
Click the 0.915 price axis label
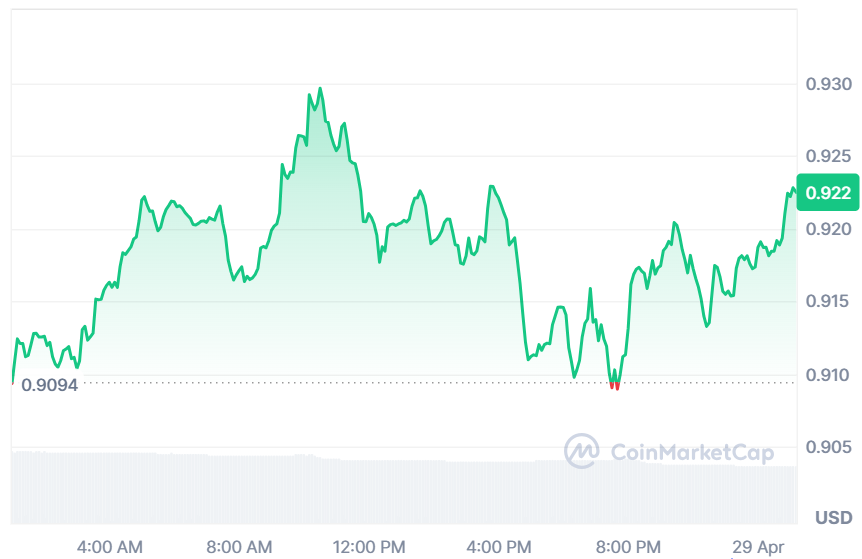click(x=828, y=301)
